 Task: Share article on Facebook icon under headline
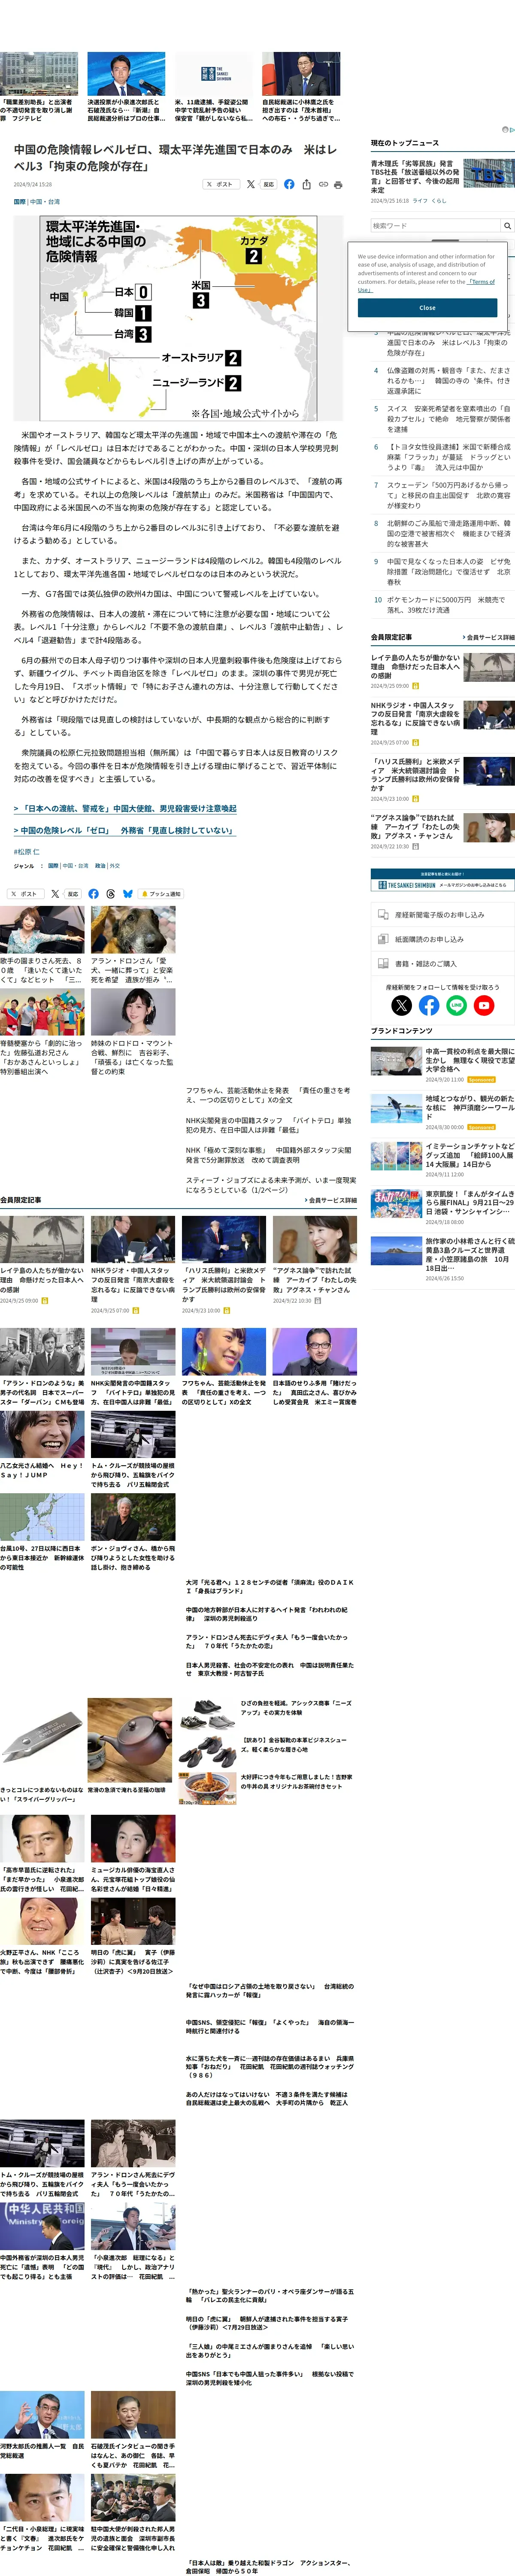(x=289, y=184)
